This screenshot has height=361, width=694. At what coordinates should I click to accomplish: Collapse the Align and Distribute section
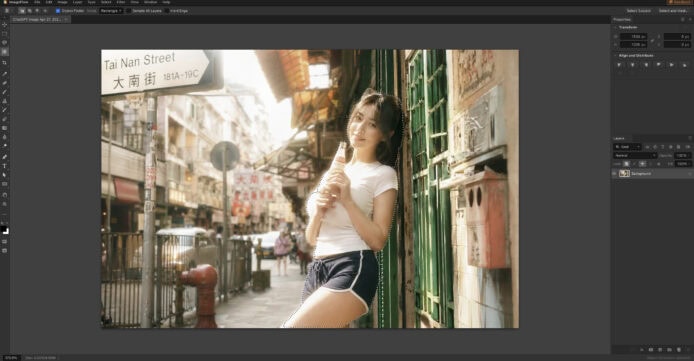[x=615, y=56]
